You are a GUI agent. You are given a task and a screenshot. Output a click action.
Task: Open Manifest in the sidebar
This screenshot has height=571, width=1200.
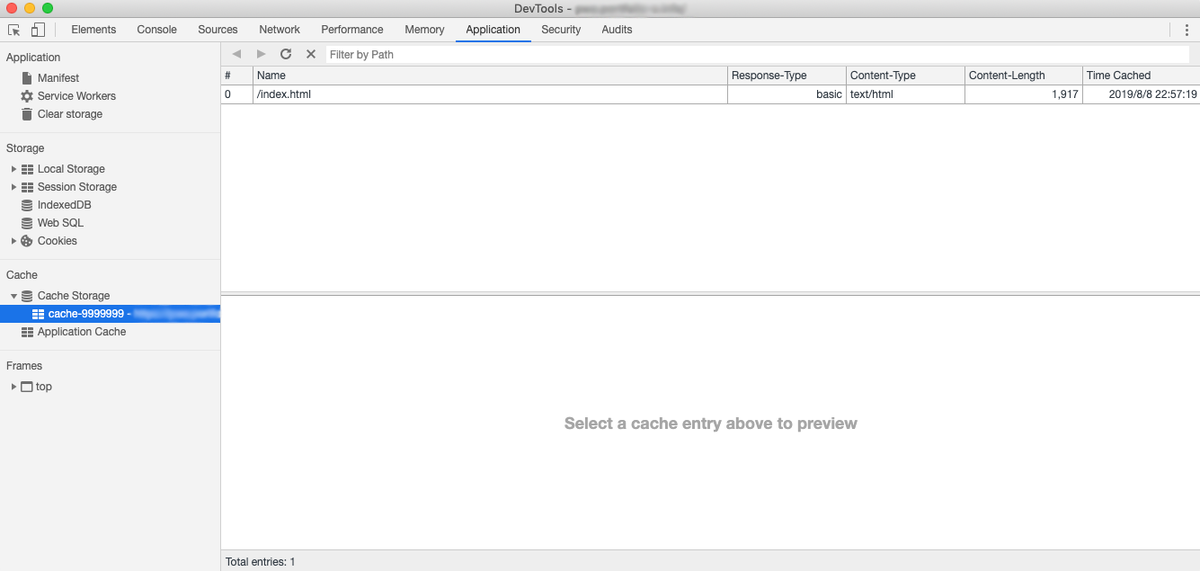pos(58,78)
